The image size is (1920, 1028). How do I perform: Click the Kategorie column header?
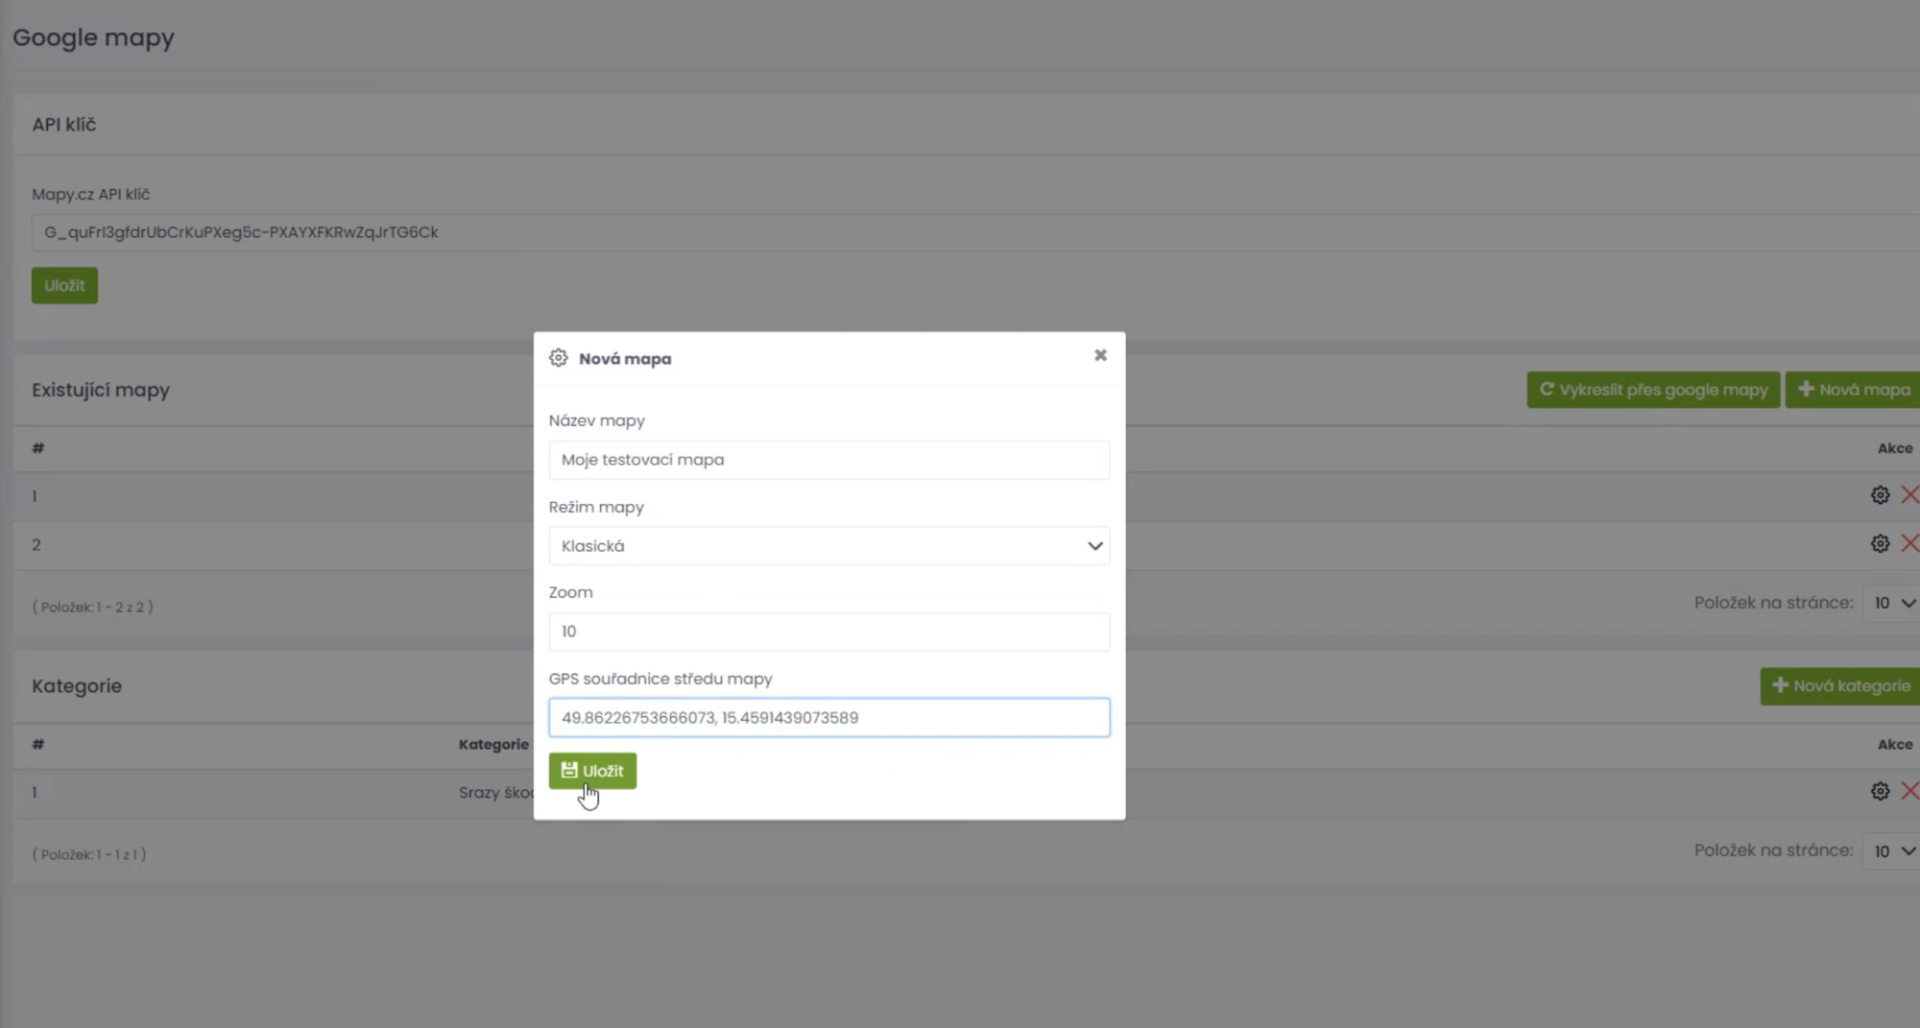493,744
